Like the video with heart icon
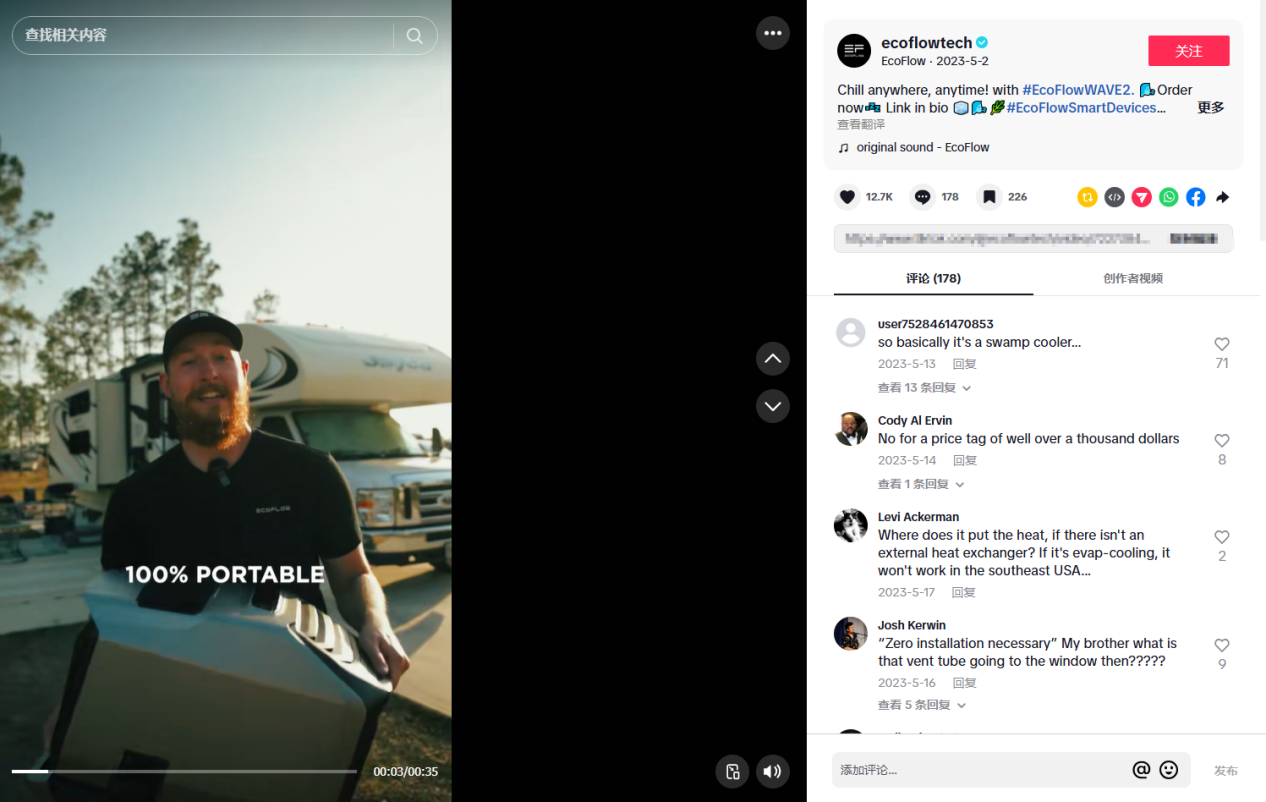 click(x=847, y=197)
